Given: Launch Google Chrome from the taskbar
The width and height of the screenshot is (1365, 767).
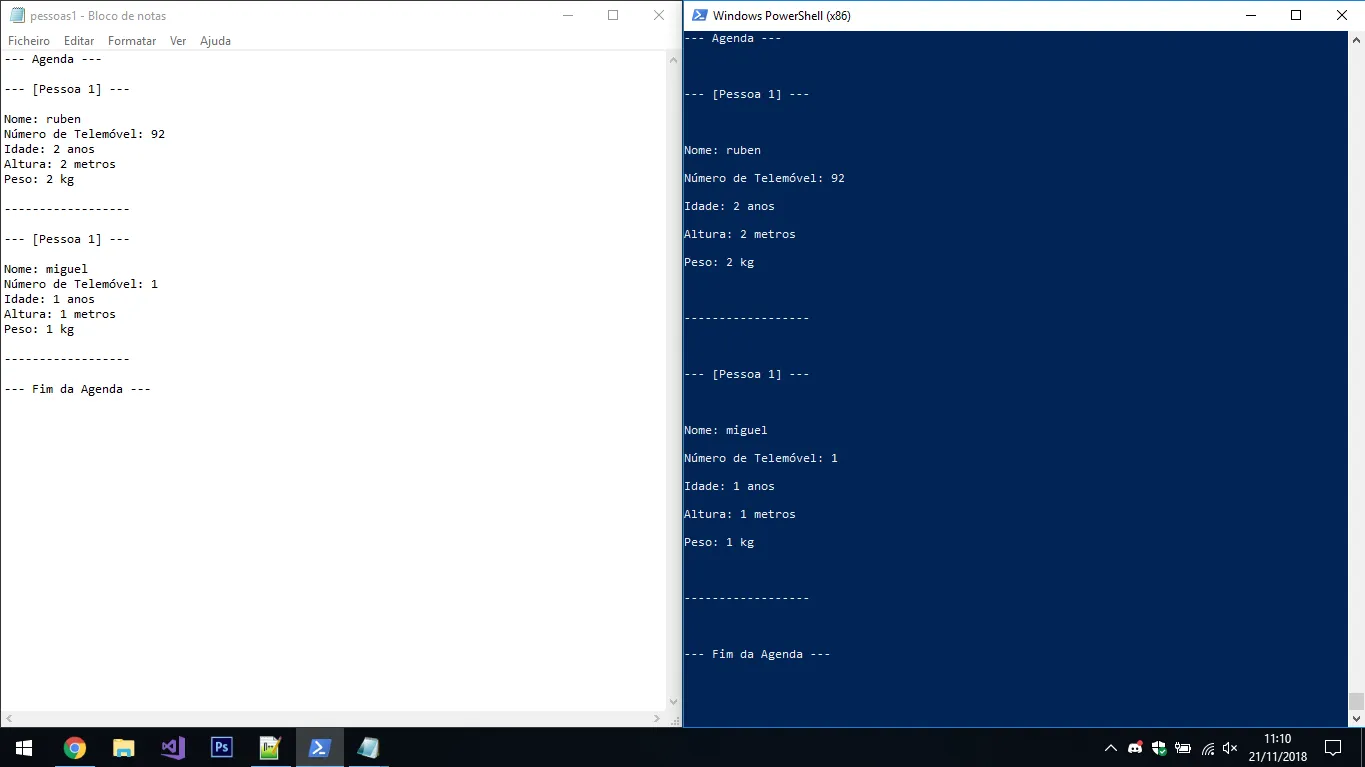Looking at the screenshot, I should [x=74, y=748].
